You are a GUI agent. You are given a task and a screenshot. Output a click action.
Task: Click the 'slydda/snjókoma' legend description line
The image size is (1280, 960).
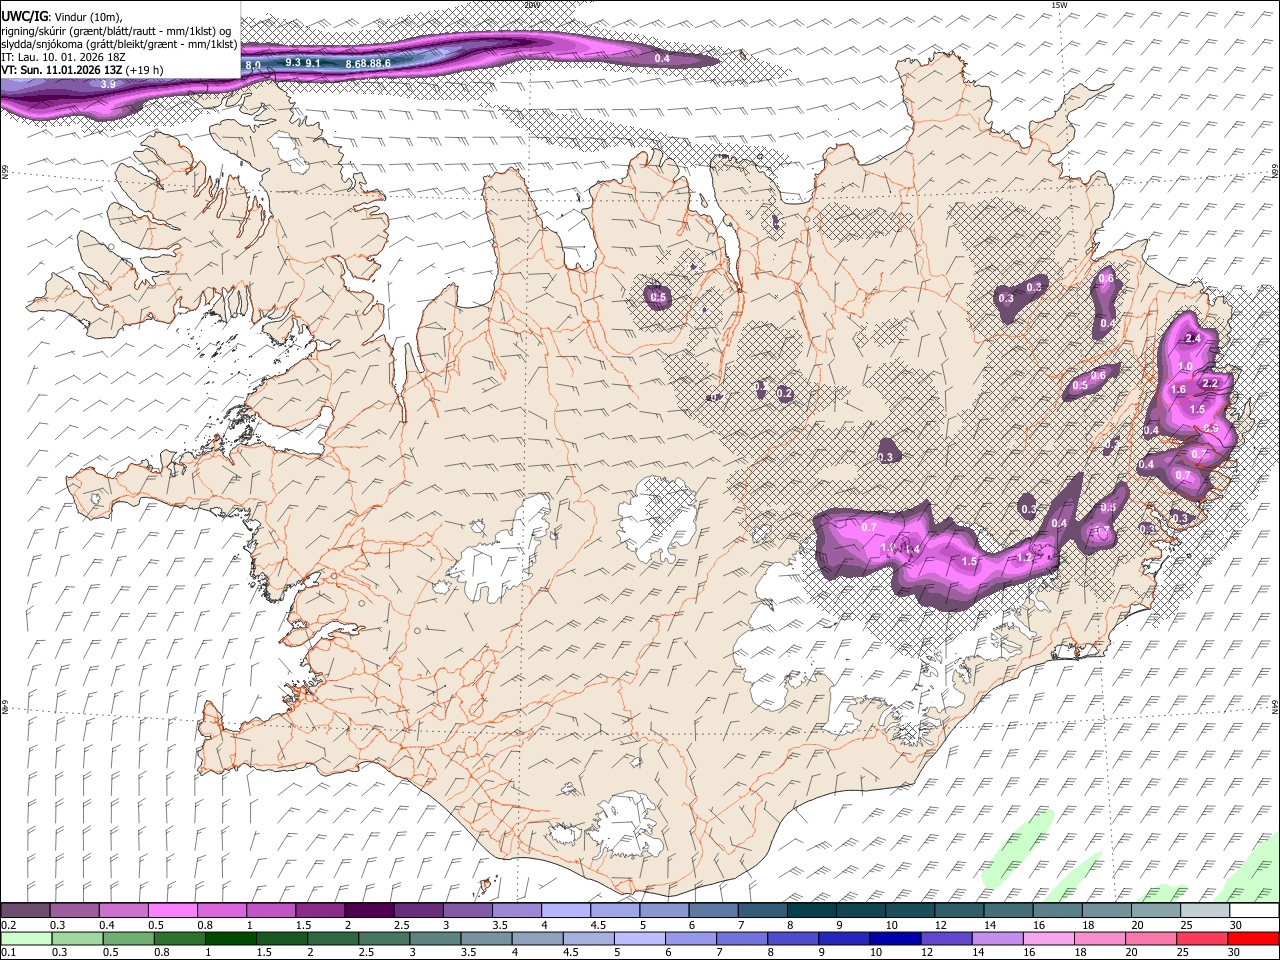coord(120,44)
